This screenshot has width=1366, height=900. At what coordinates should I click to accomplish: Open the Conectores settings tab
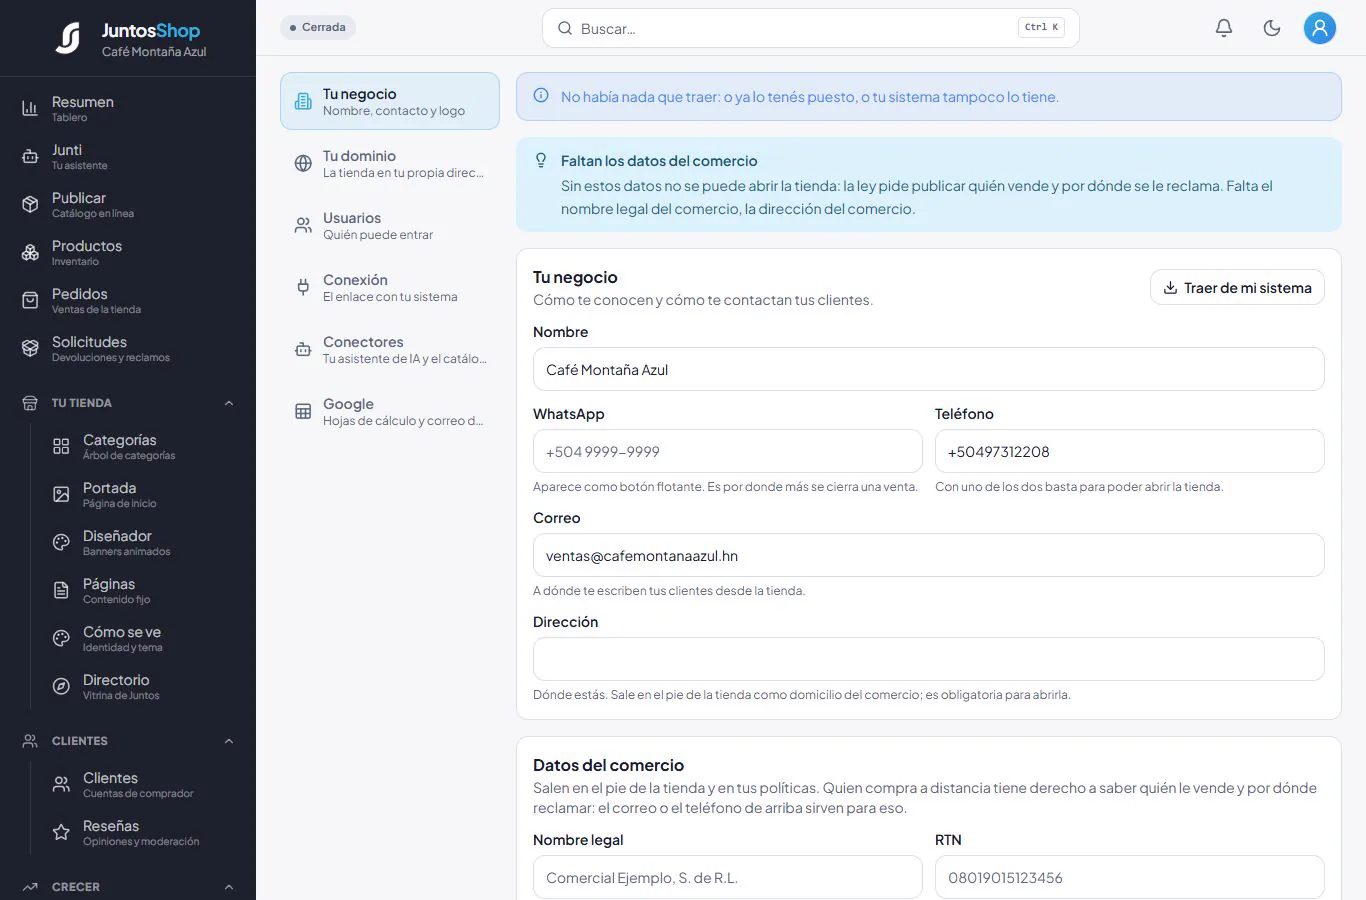tap(390, 349)
